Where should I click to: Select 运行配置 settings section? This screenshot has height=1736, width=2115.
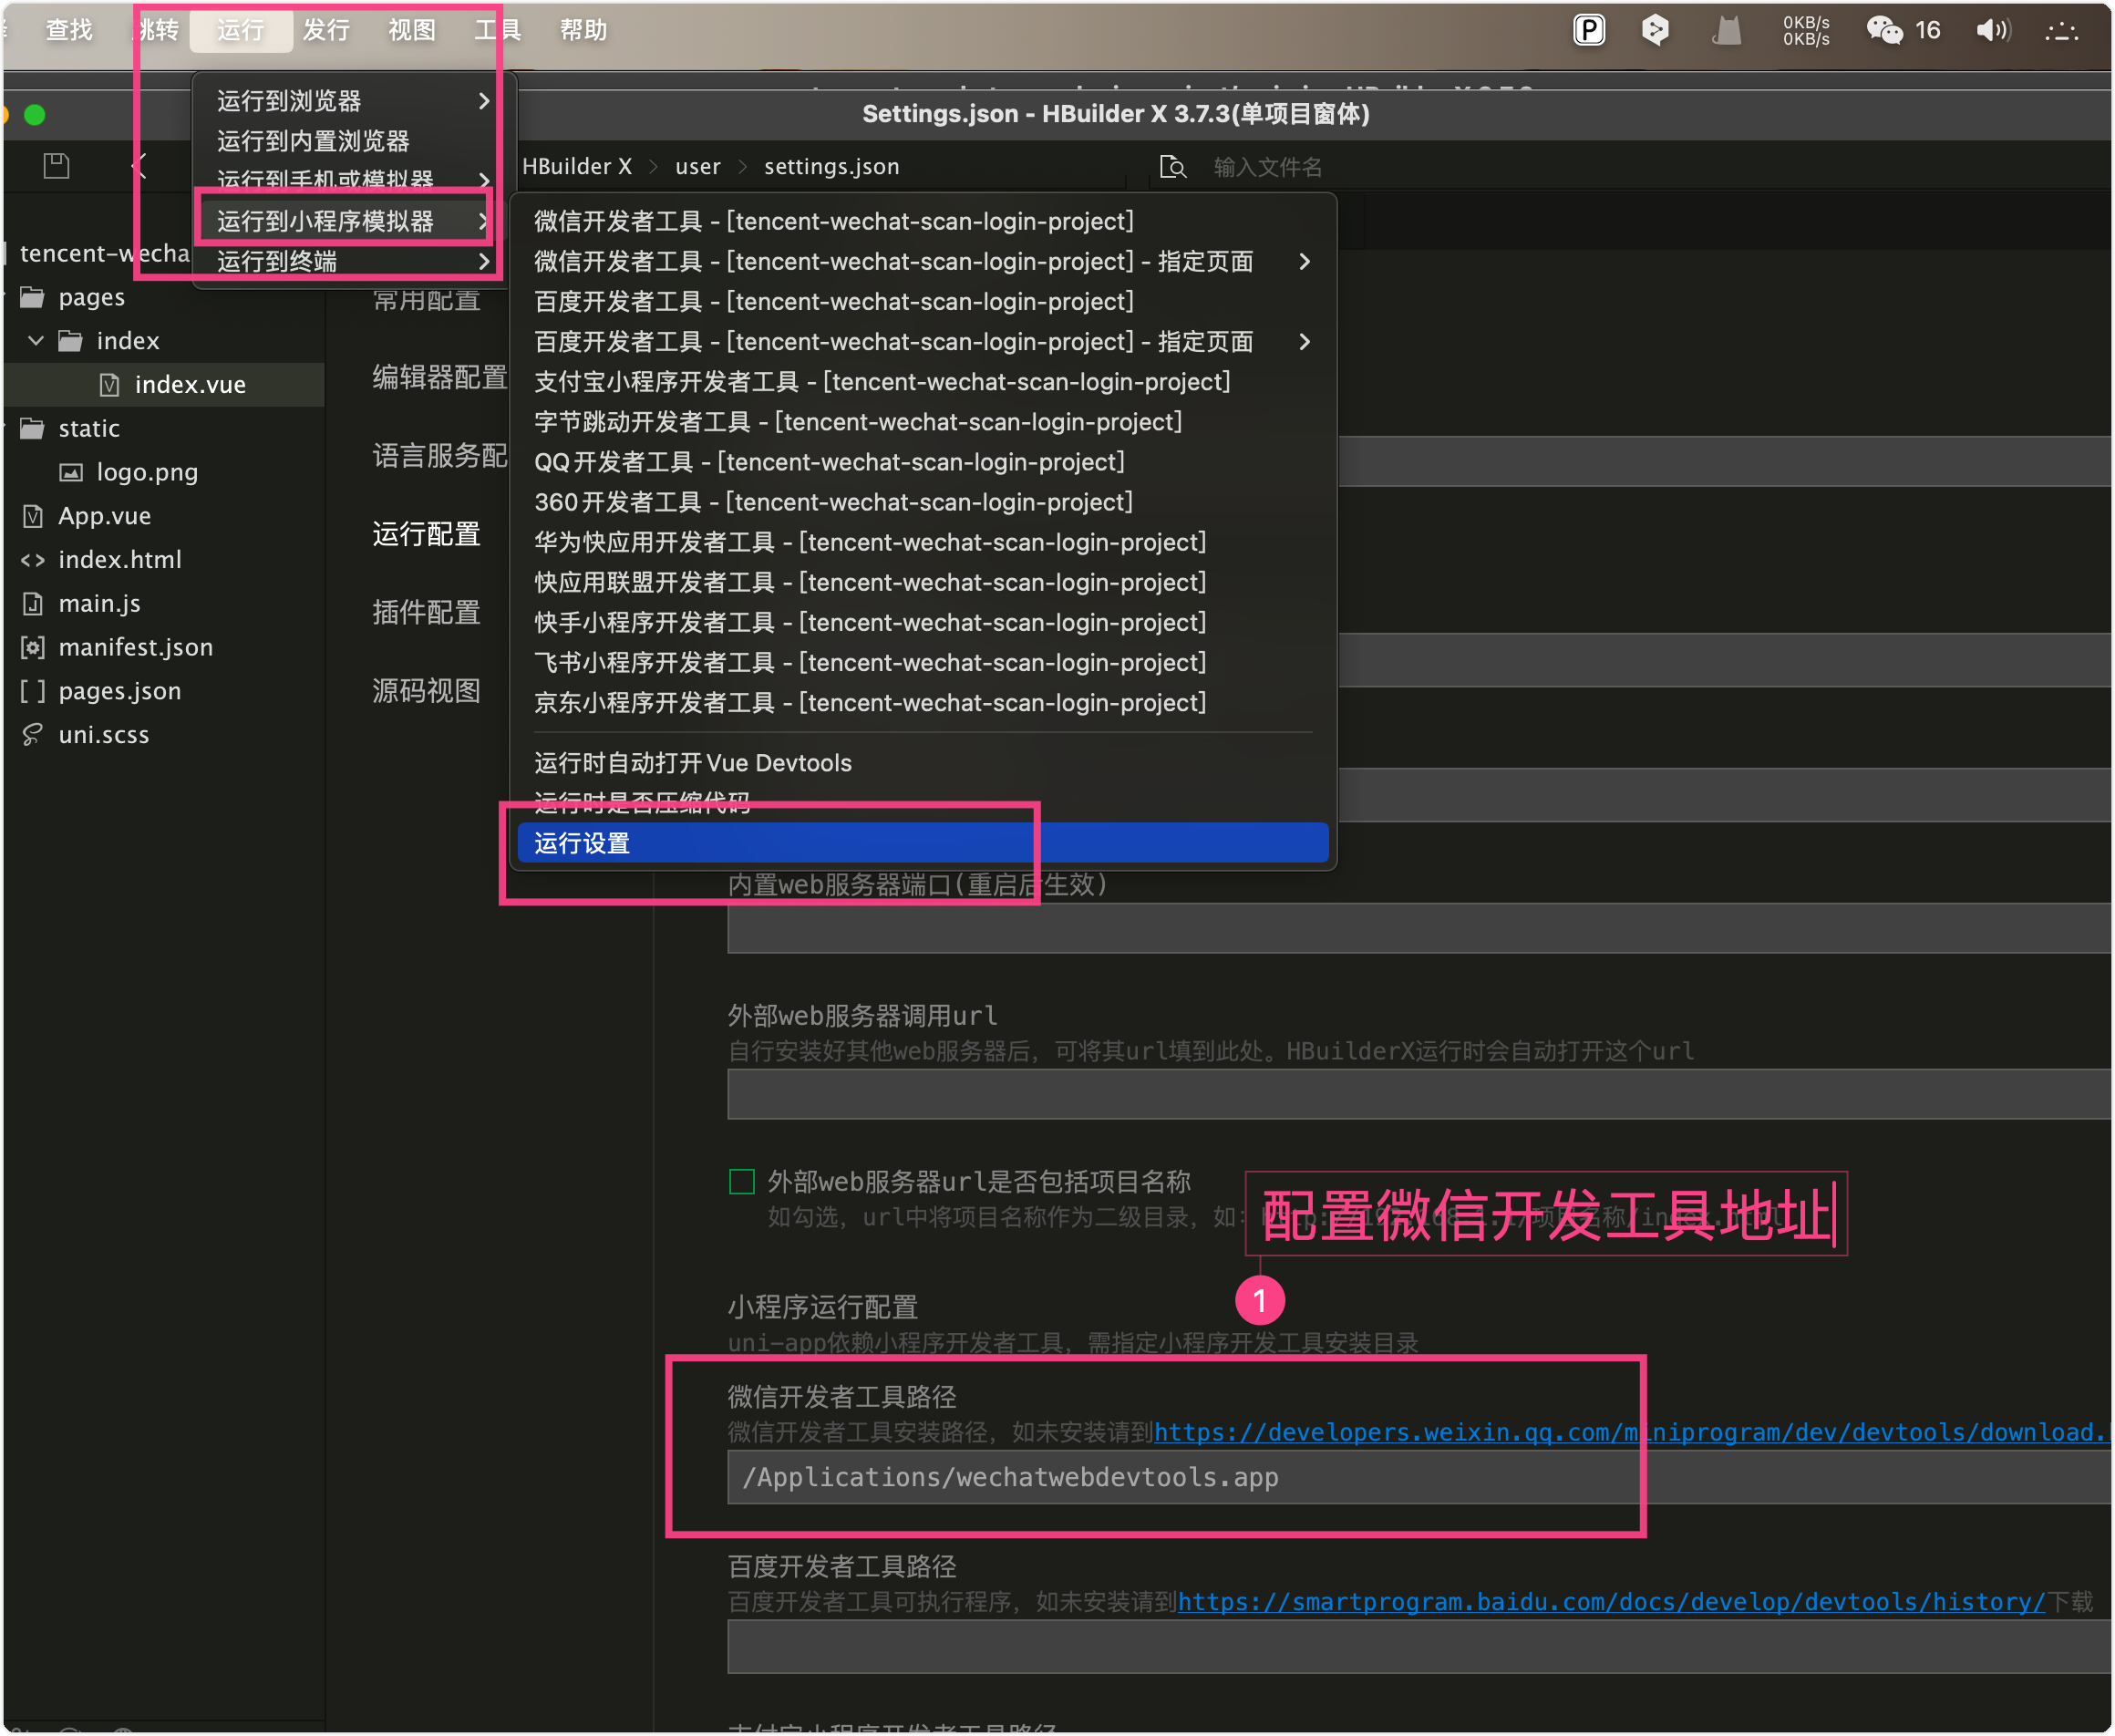coord(427,534)
